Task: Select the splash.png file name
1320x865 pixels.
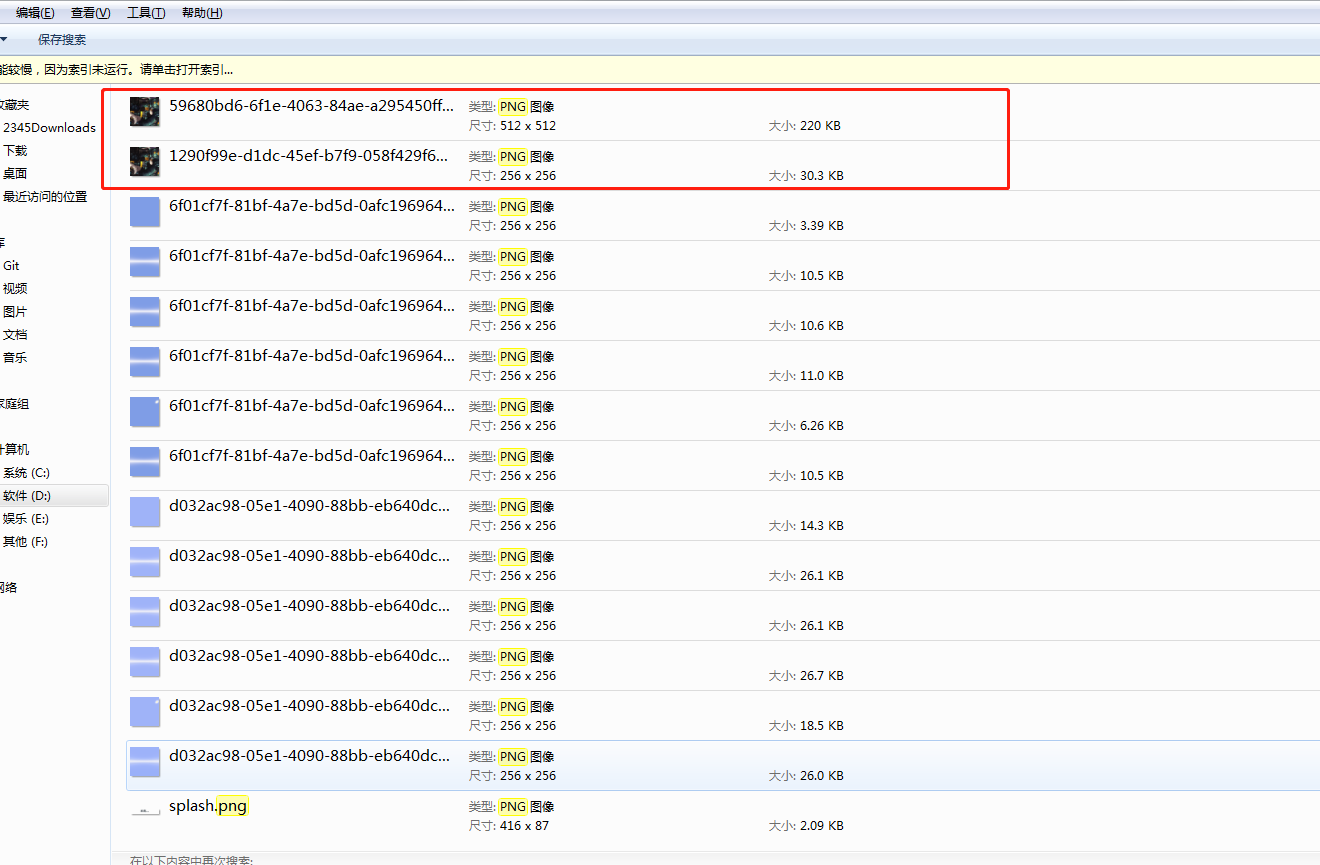Action: point(208,806)
